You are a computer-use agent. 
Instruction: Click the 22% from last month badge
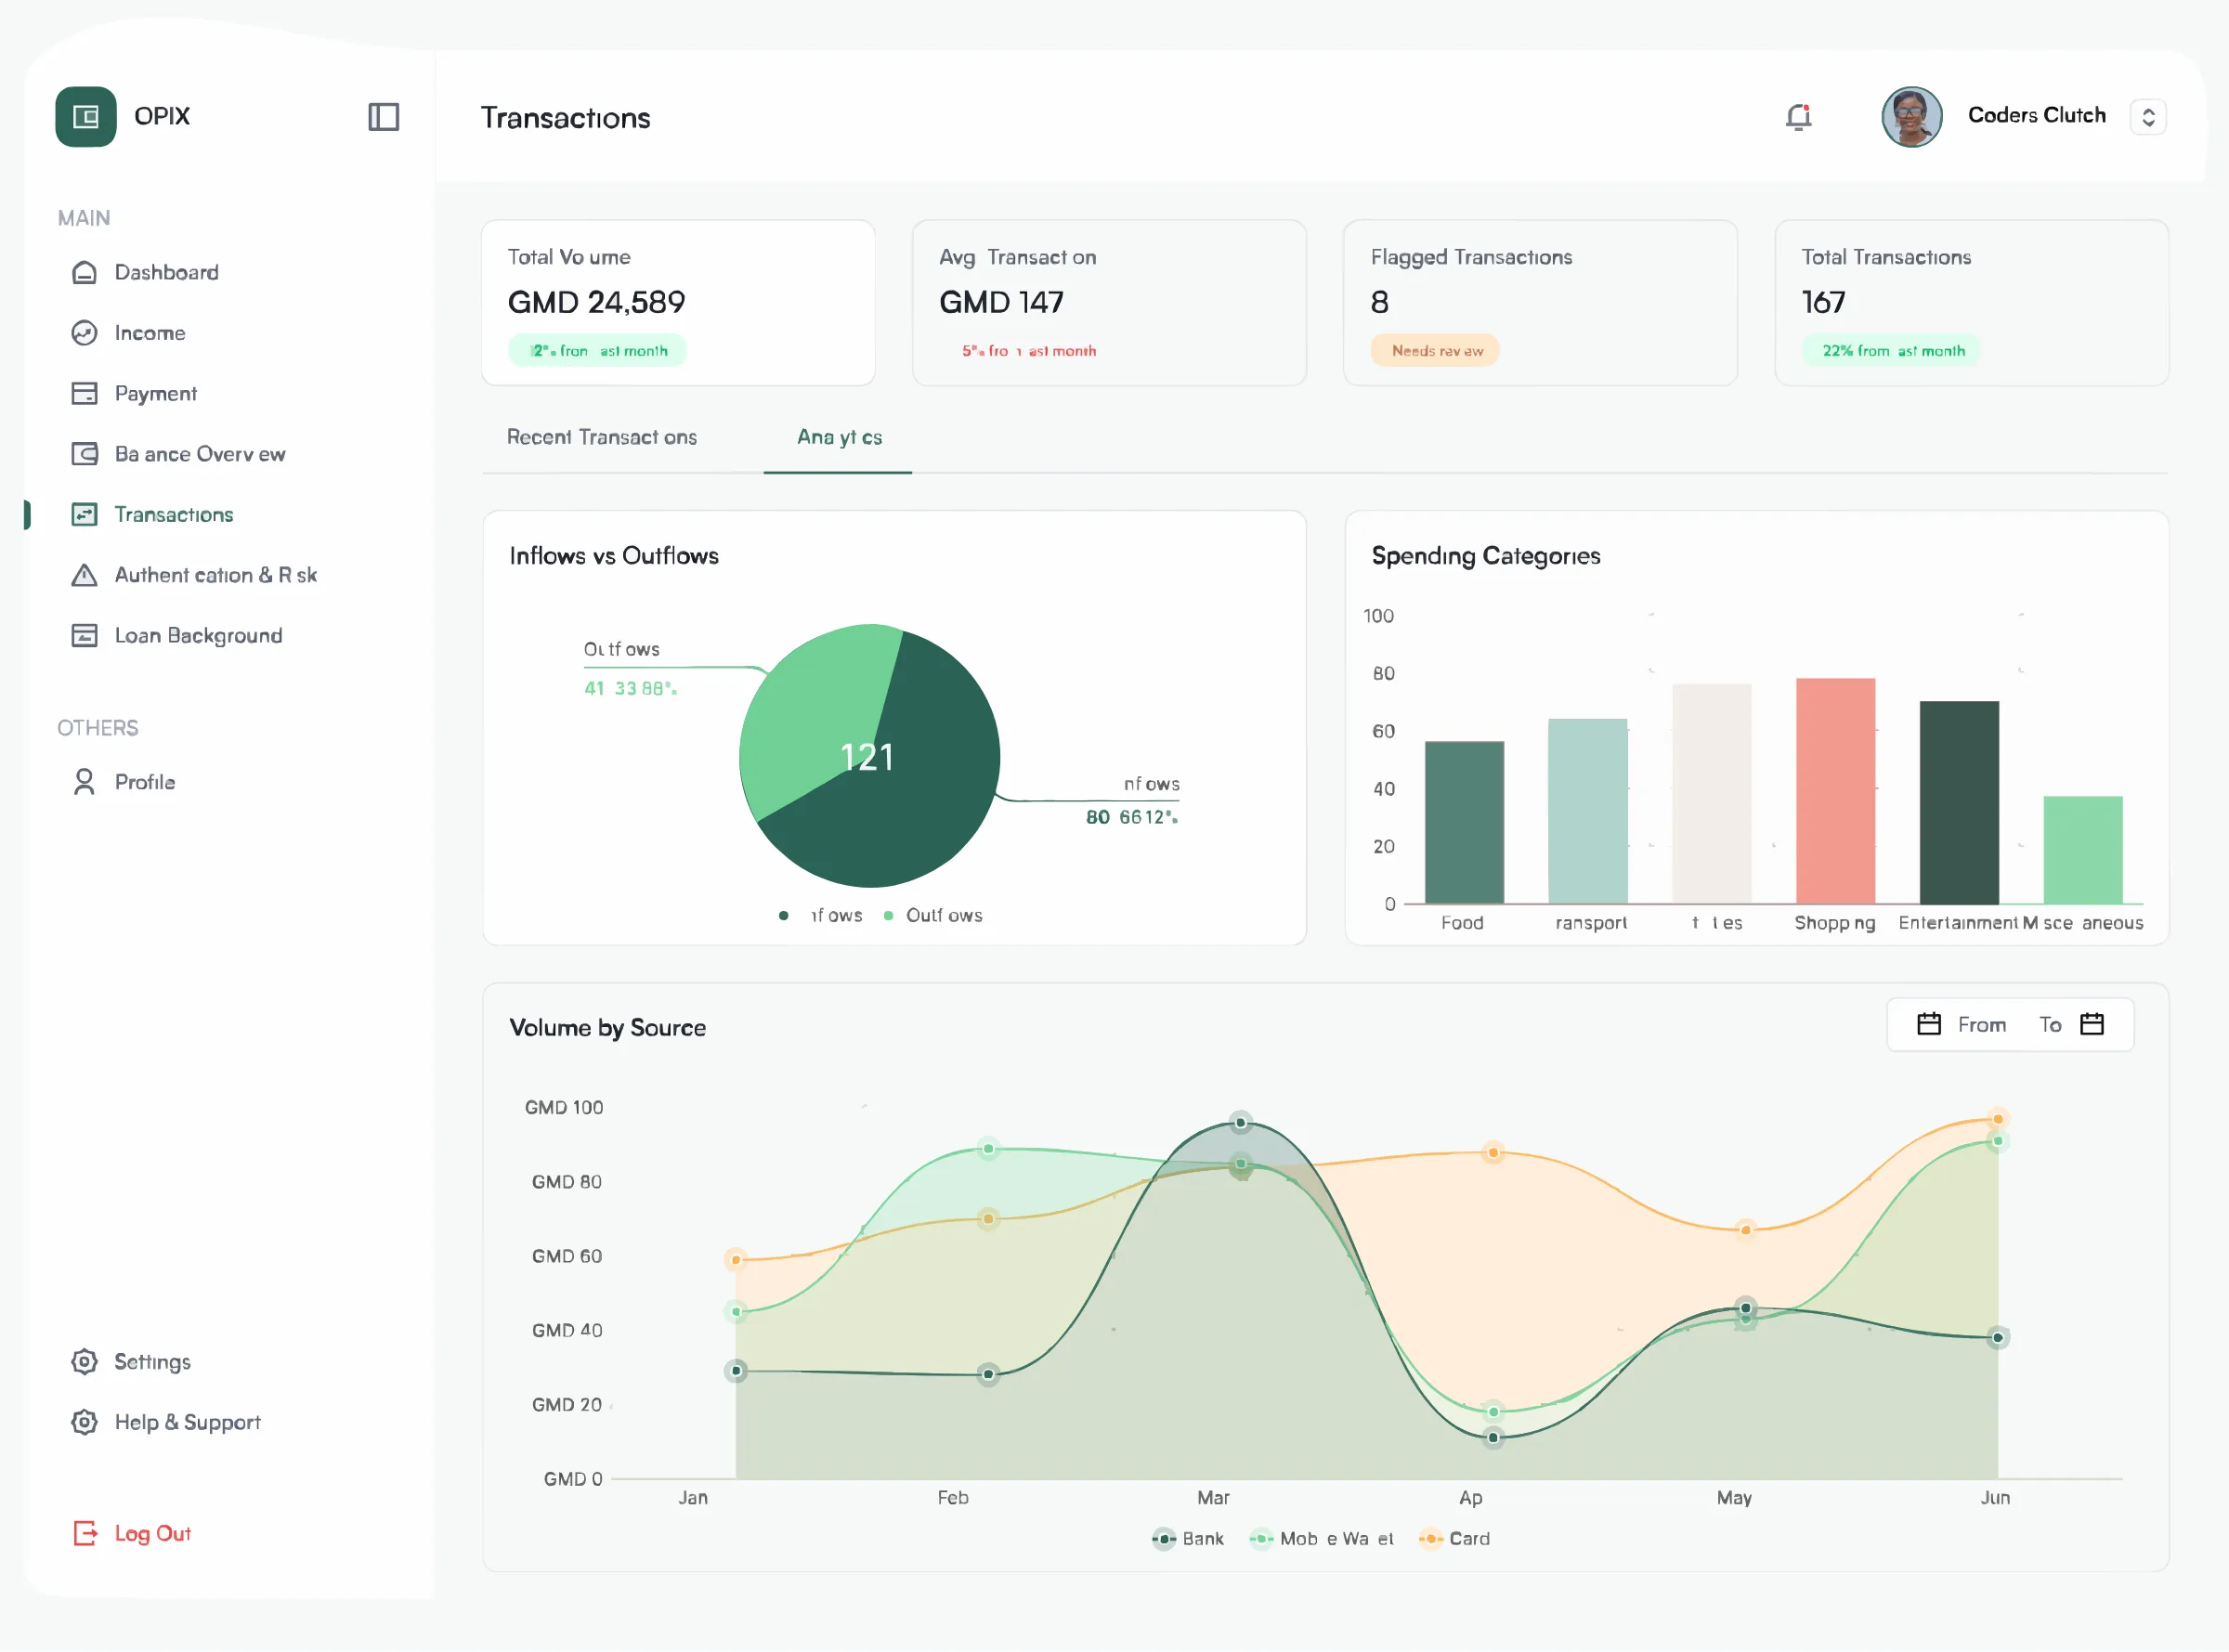(x=1891, y=351)
